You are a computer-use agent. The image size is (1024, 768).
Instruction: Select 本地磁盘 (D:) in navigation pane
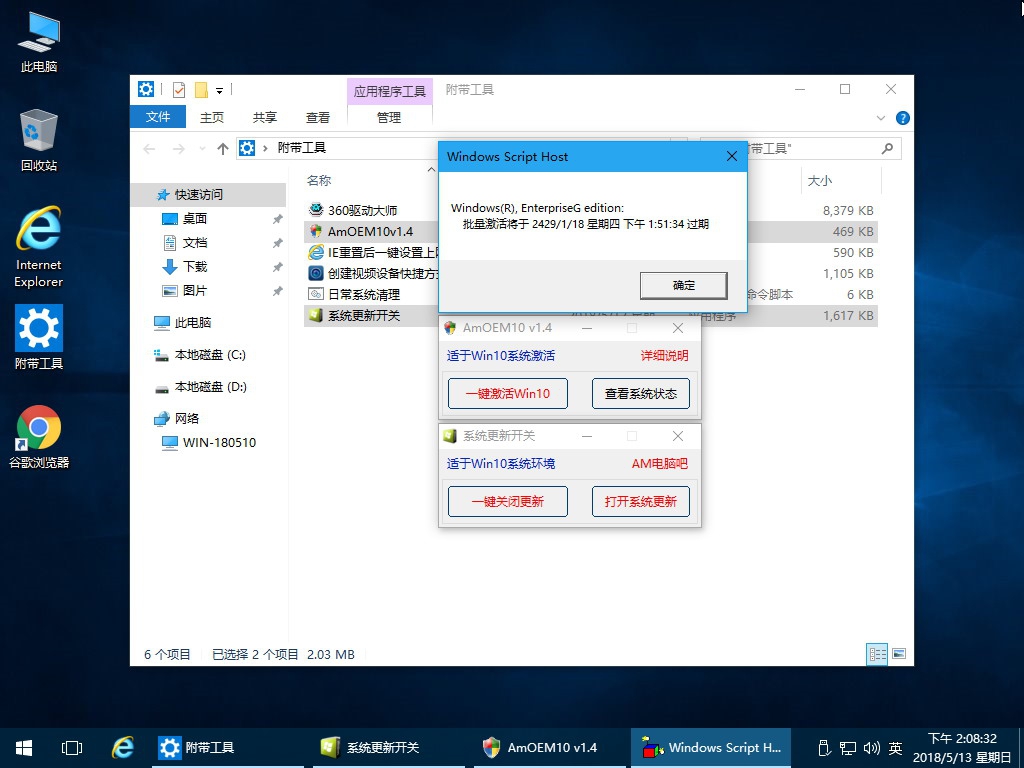pos(208,387)
